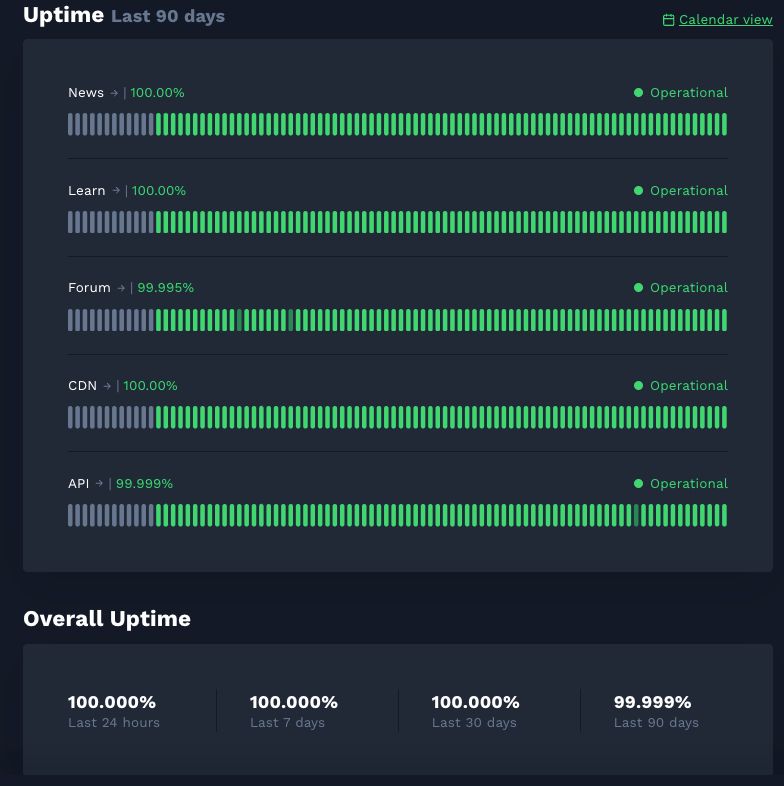
Task: Click the first gray bar in Learn timeline
Action: tap(71, 222)
